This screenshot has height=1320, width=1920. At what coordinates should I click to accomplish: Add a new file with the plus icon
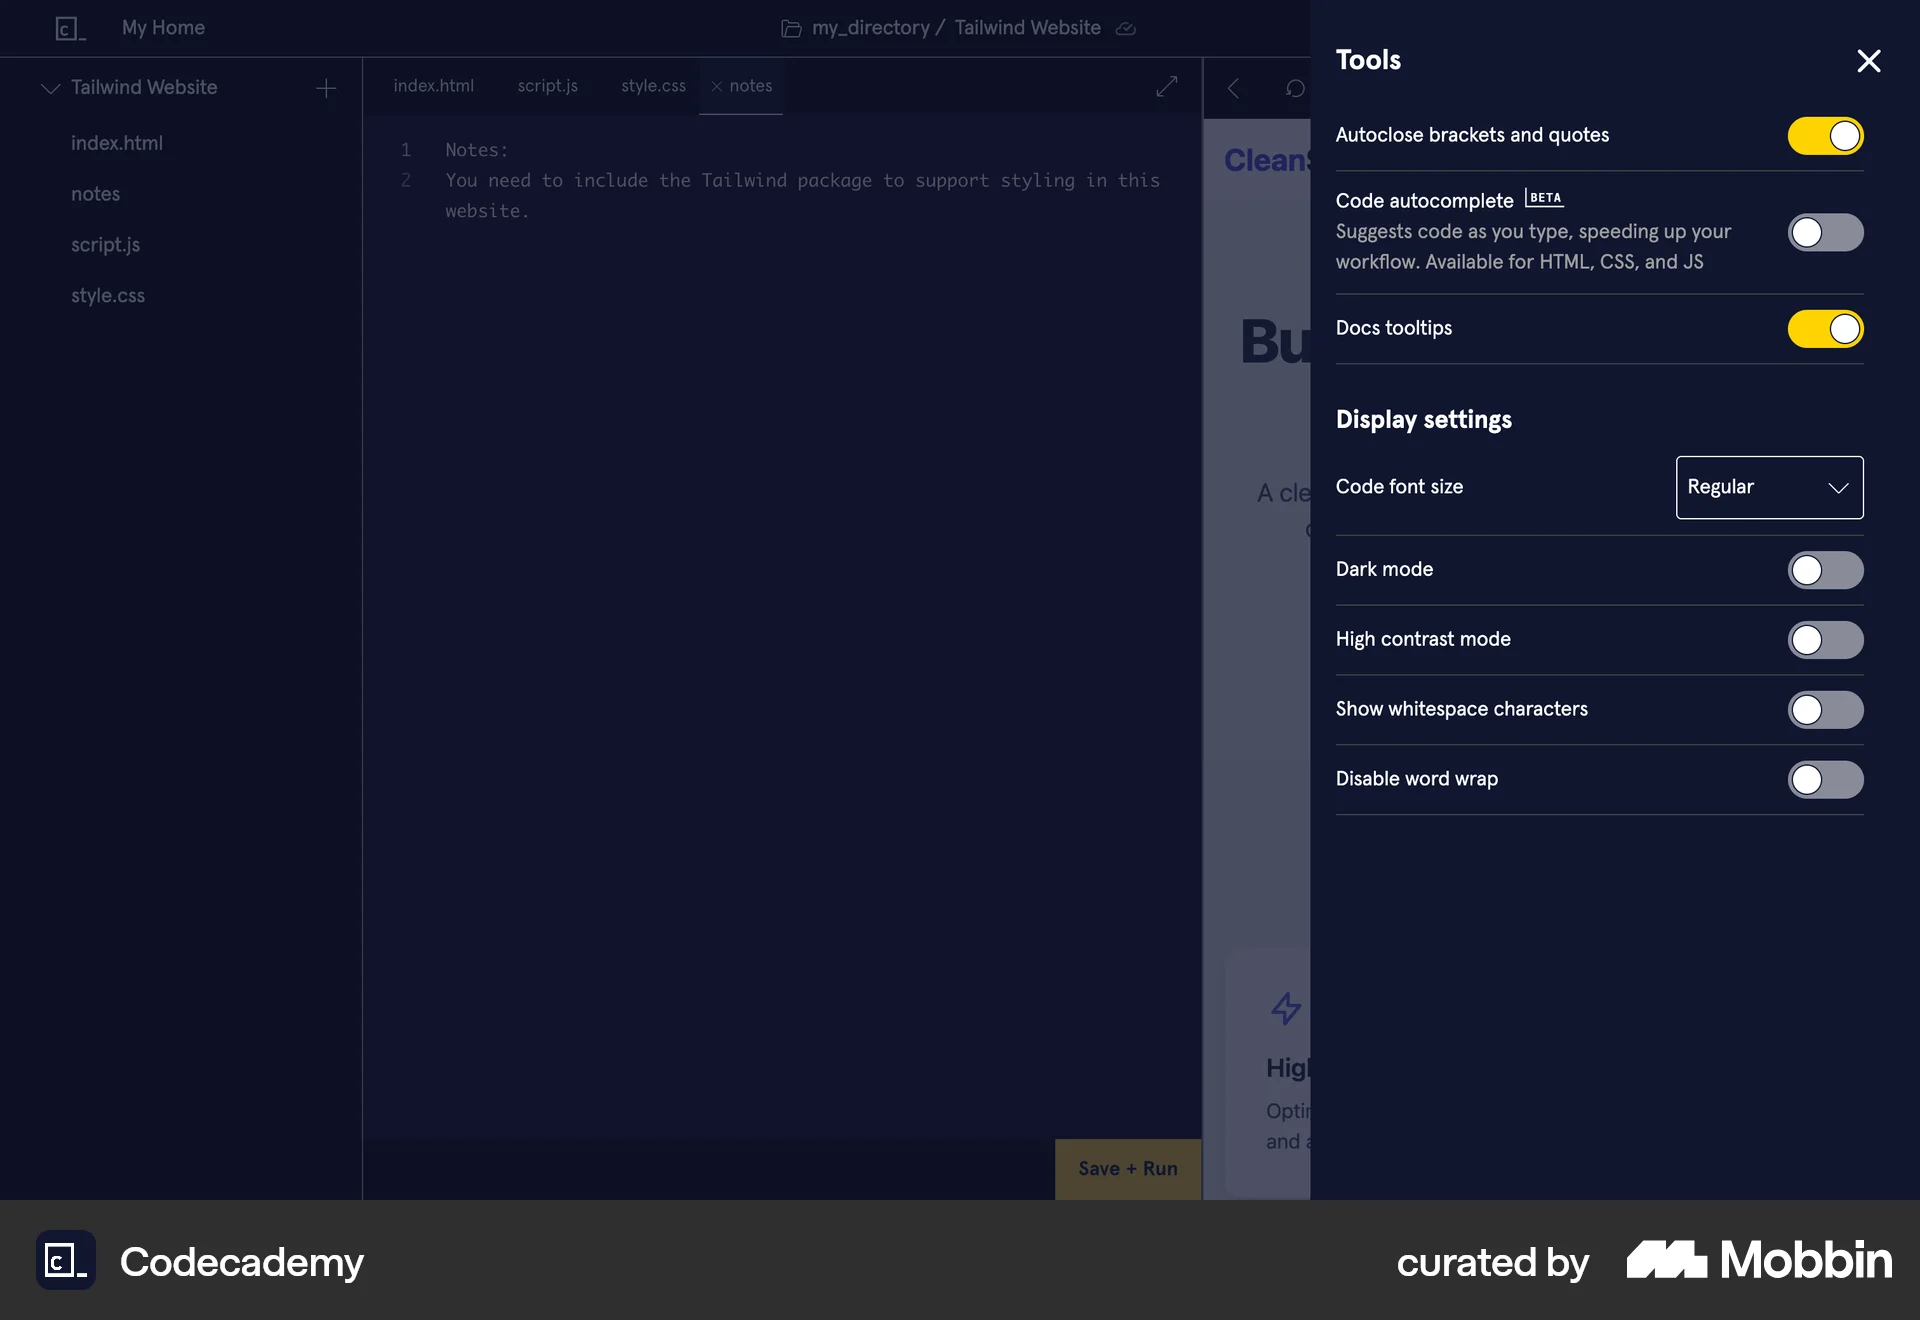pyautogui.click(x=326, y=88)
